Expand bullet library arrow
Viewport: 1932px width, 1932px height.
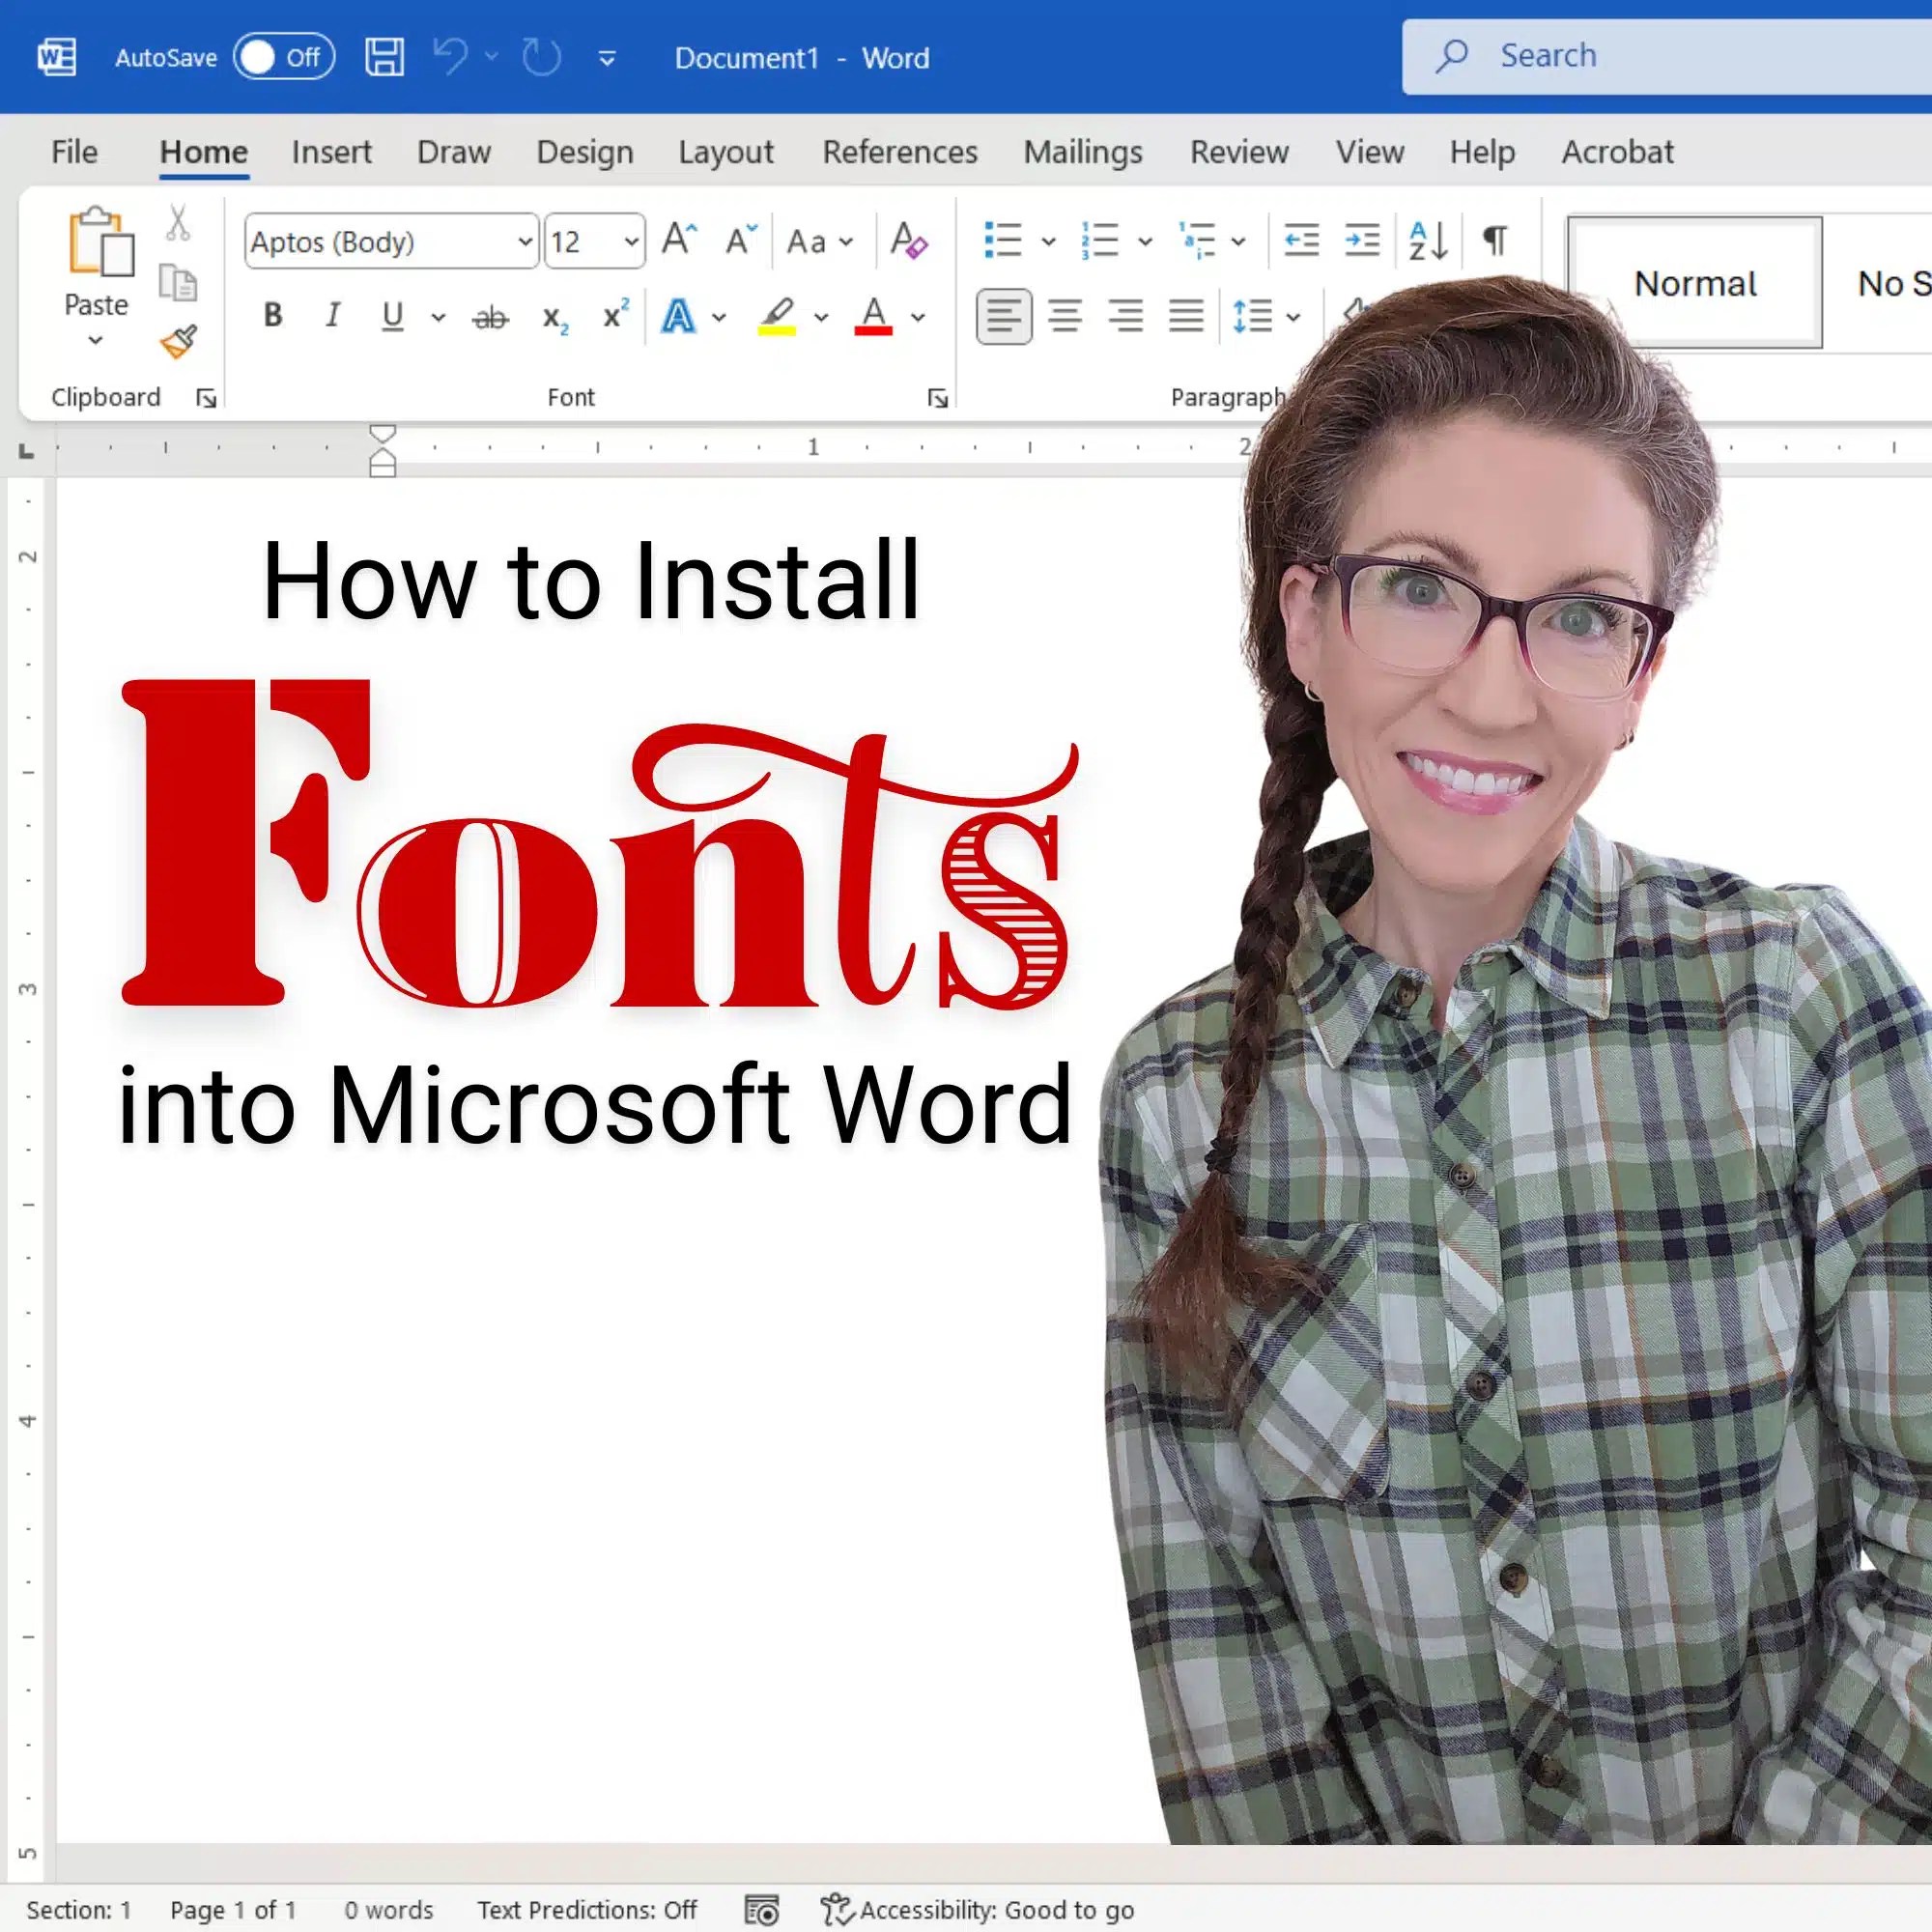click(1048, 241)
